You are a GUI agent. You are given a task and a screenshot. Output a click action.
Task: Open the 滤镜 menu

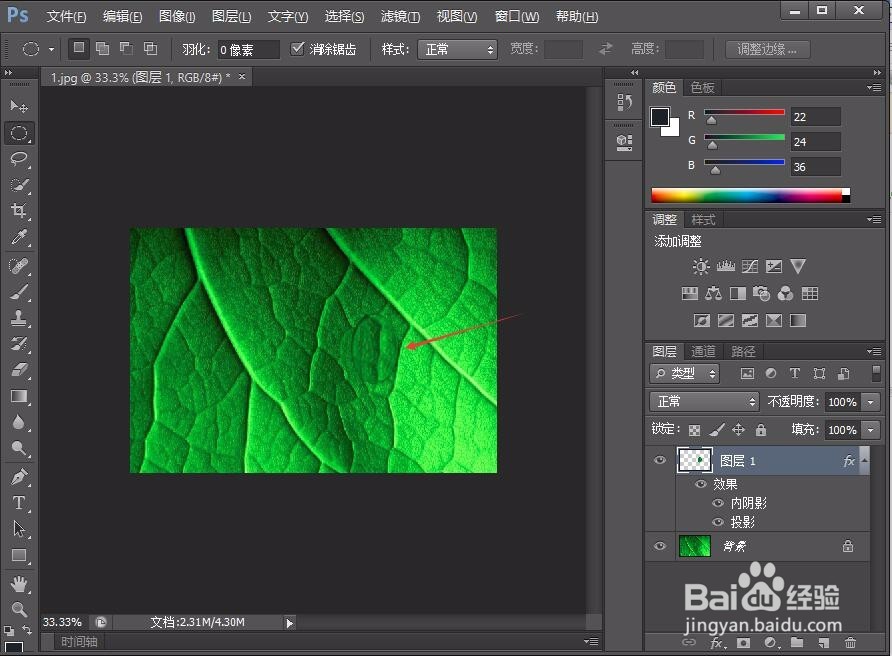[400, 16]
